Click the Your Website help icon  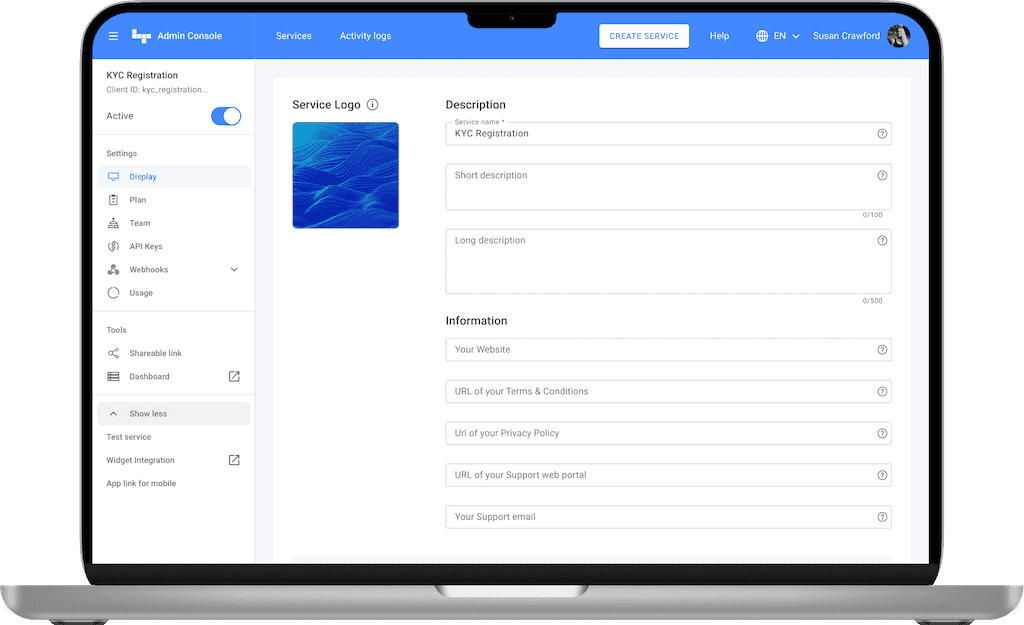click(x=882, y=349)
